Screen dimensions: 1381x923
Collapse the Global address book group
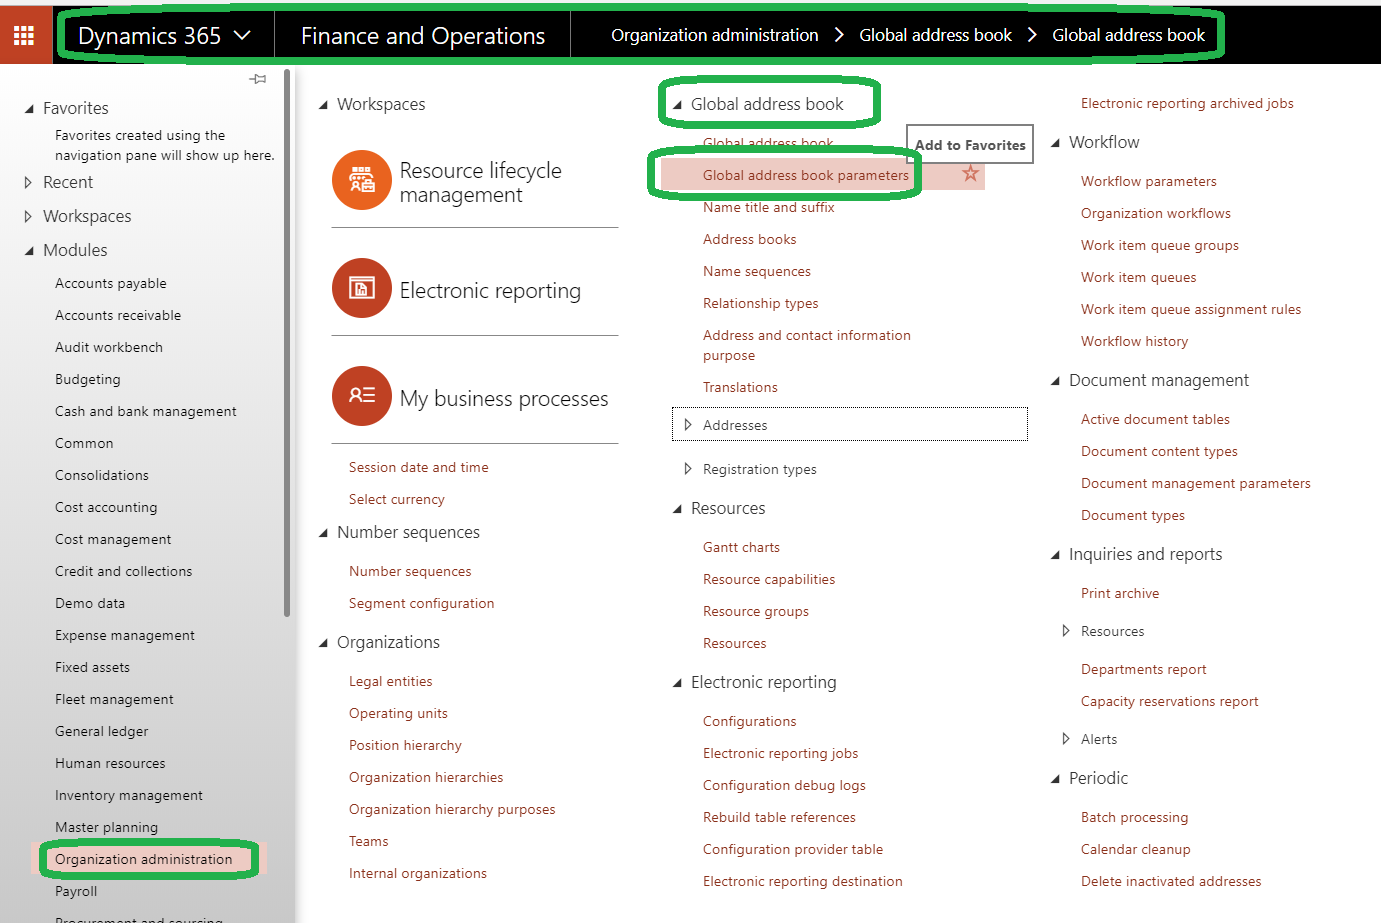677,104
